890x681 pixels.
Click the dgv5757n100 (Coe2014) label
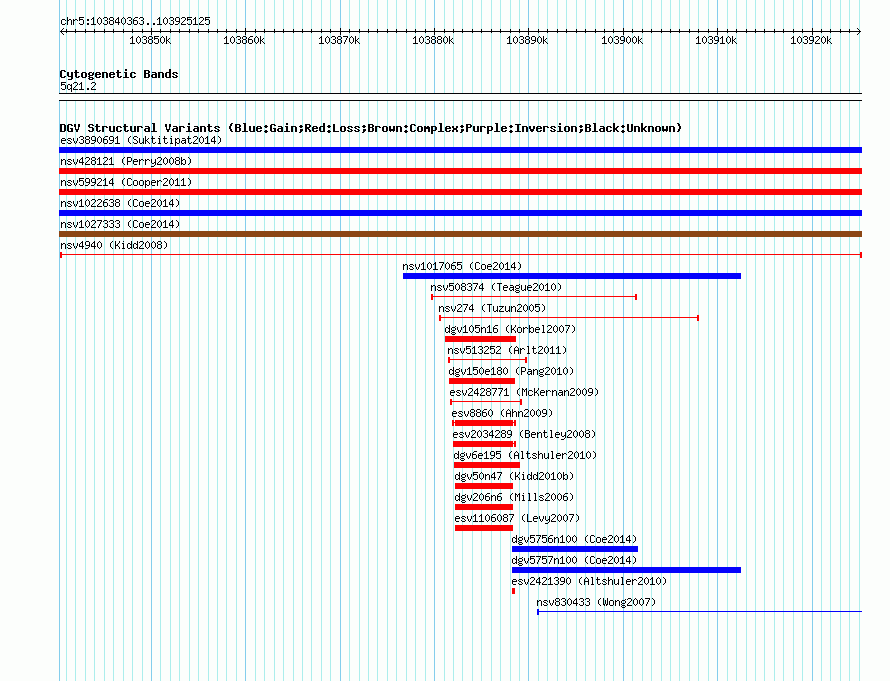pyautogui.click(x=574, y=560)
